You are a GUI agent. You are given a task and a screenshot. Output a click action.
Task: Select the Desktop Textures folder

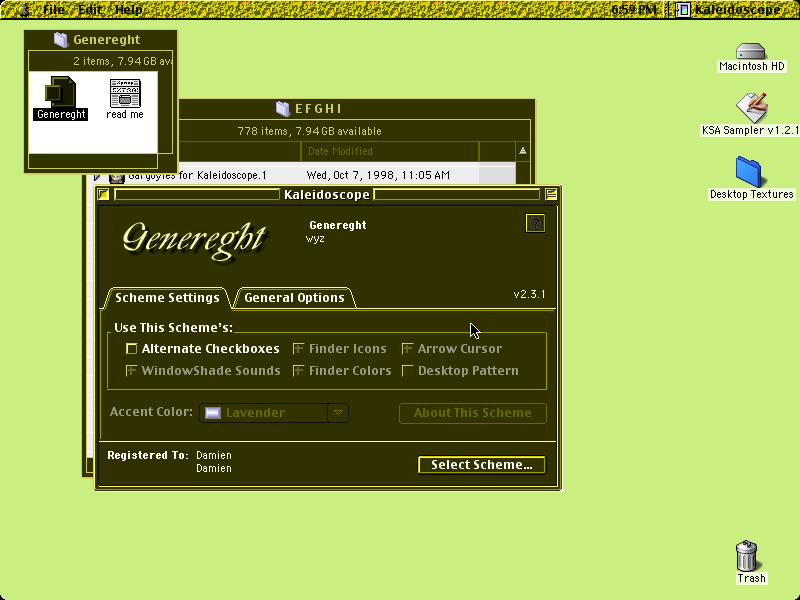point(748,171)
